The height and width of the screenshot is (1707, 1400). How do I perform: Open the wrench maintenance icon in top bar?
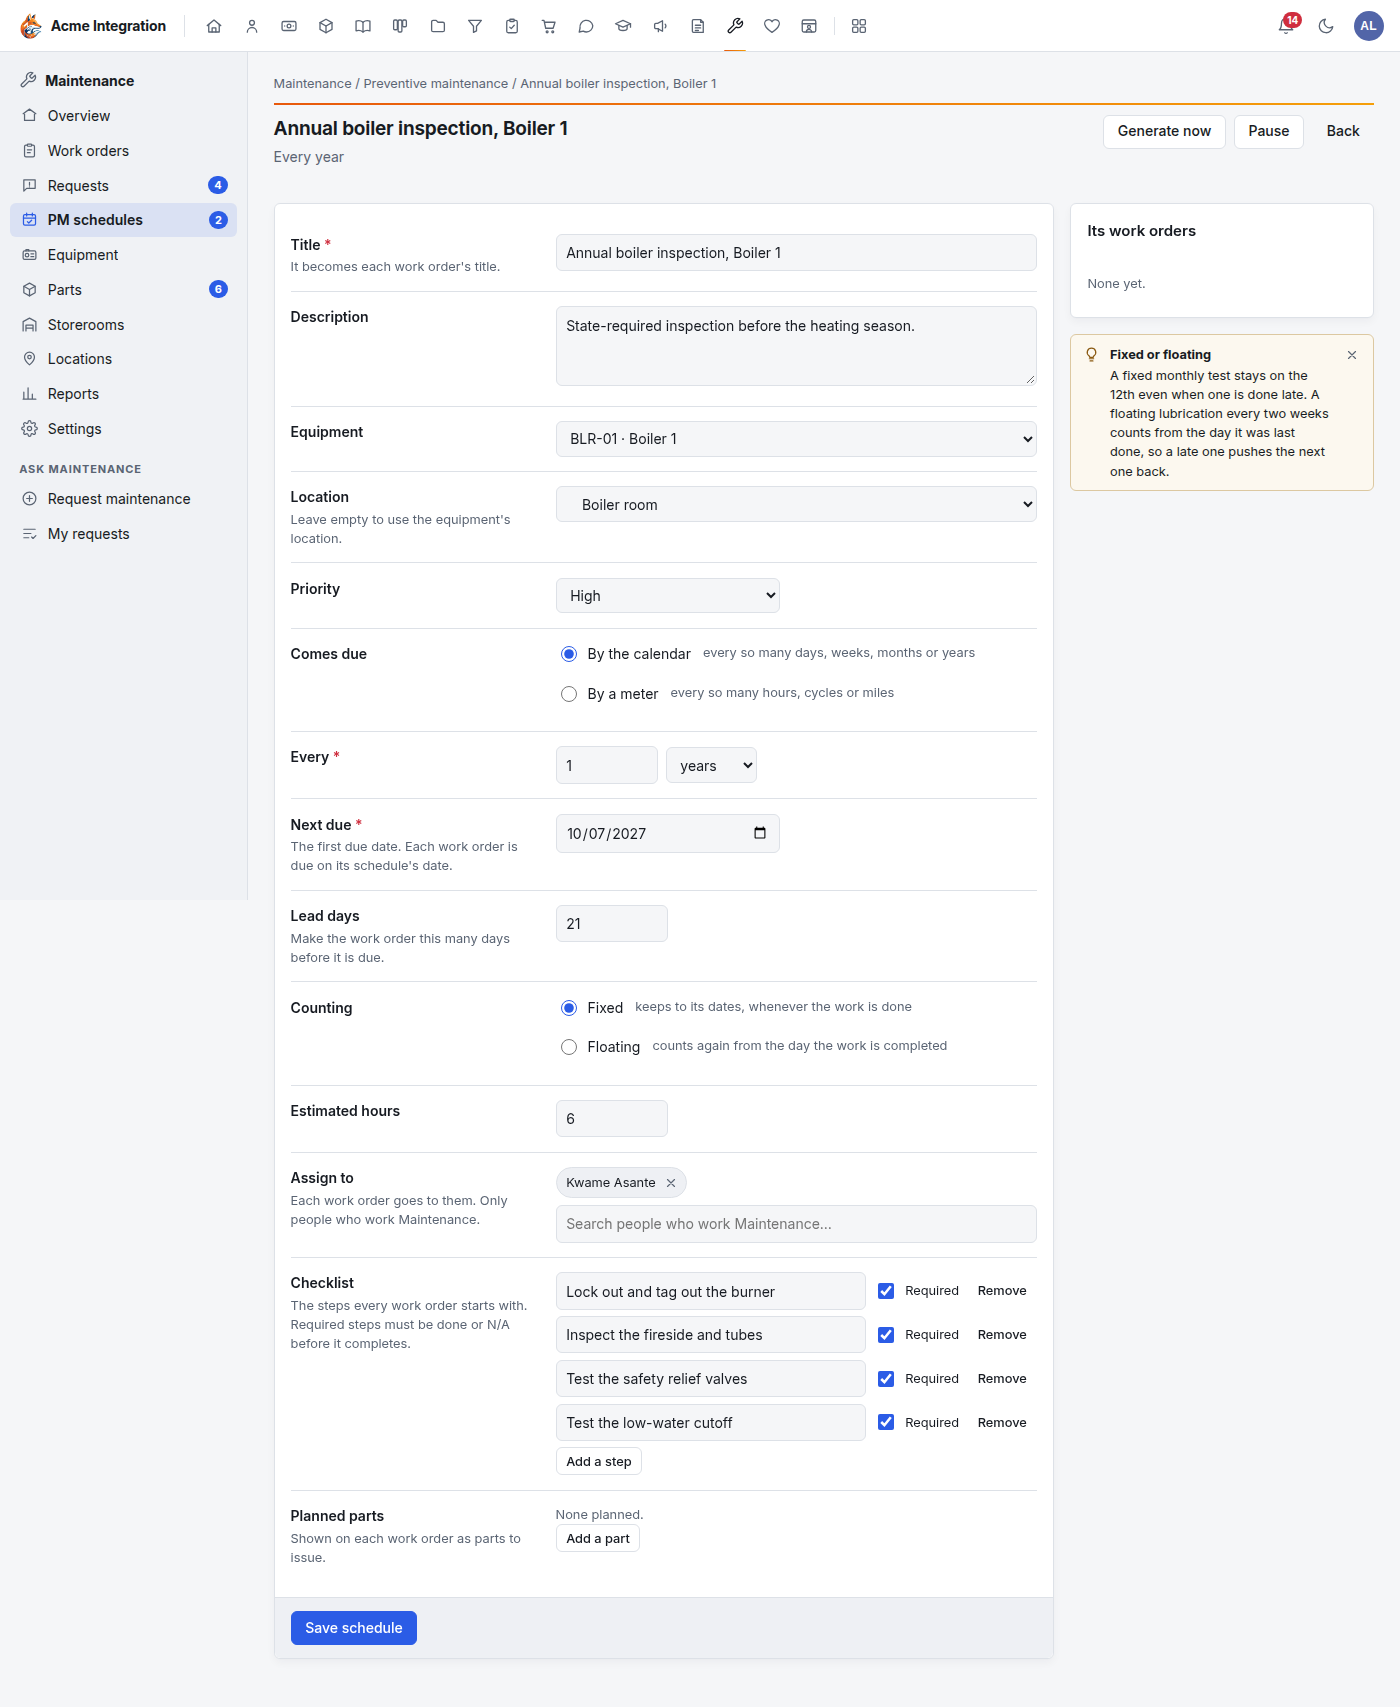coord(735,26)
